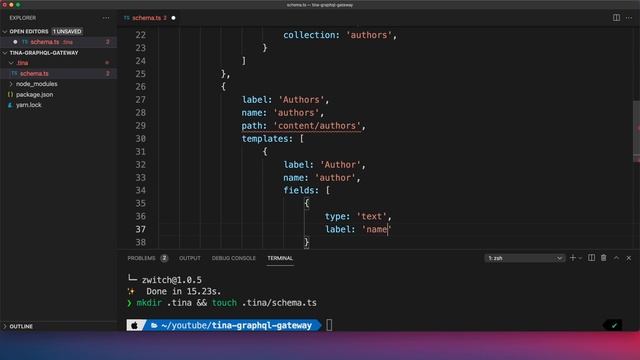Switch to the Debug Console tab
This screenshot has height=360, width=640.
233,258
